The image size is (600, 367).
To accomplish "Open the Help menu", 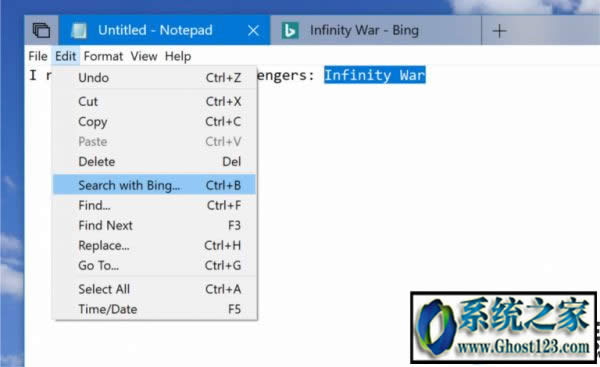I will coord(178,56).
